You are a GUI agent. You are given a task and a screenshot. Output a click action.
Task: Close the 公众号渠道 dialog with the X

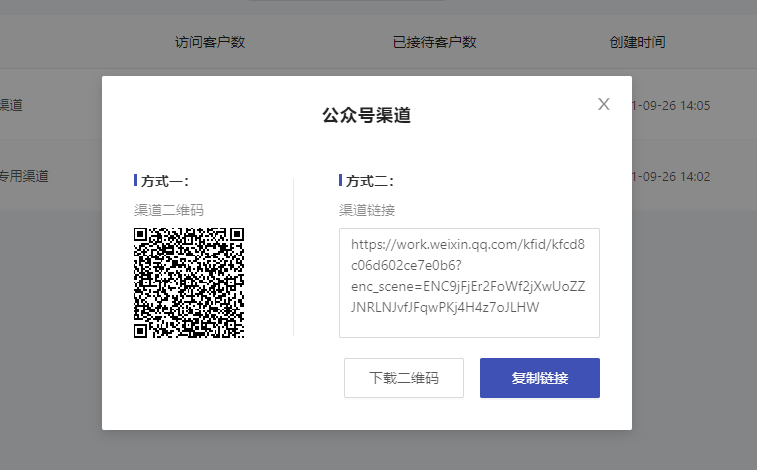603,104
